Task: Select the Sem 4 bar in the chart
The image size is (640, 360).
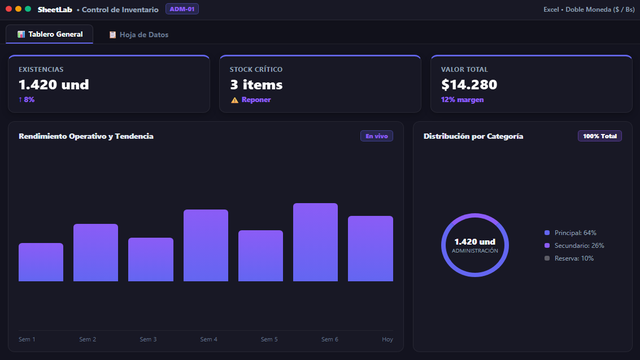Action: 206,245
